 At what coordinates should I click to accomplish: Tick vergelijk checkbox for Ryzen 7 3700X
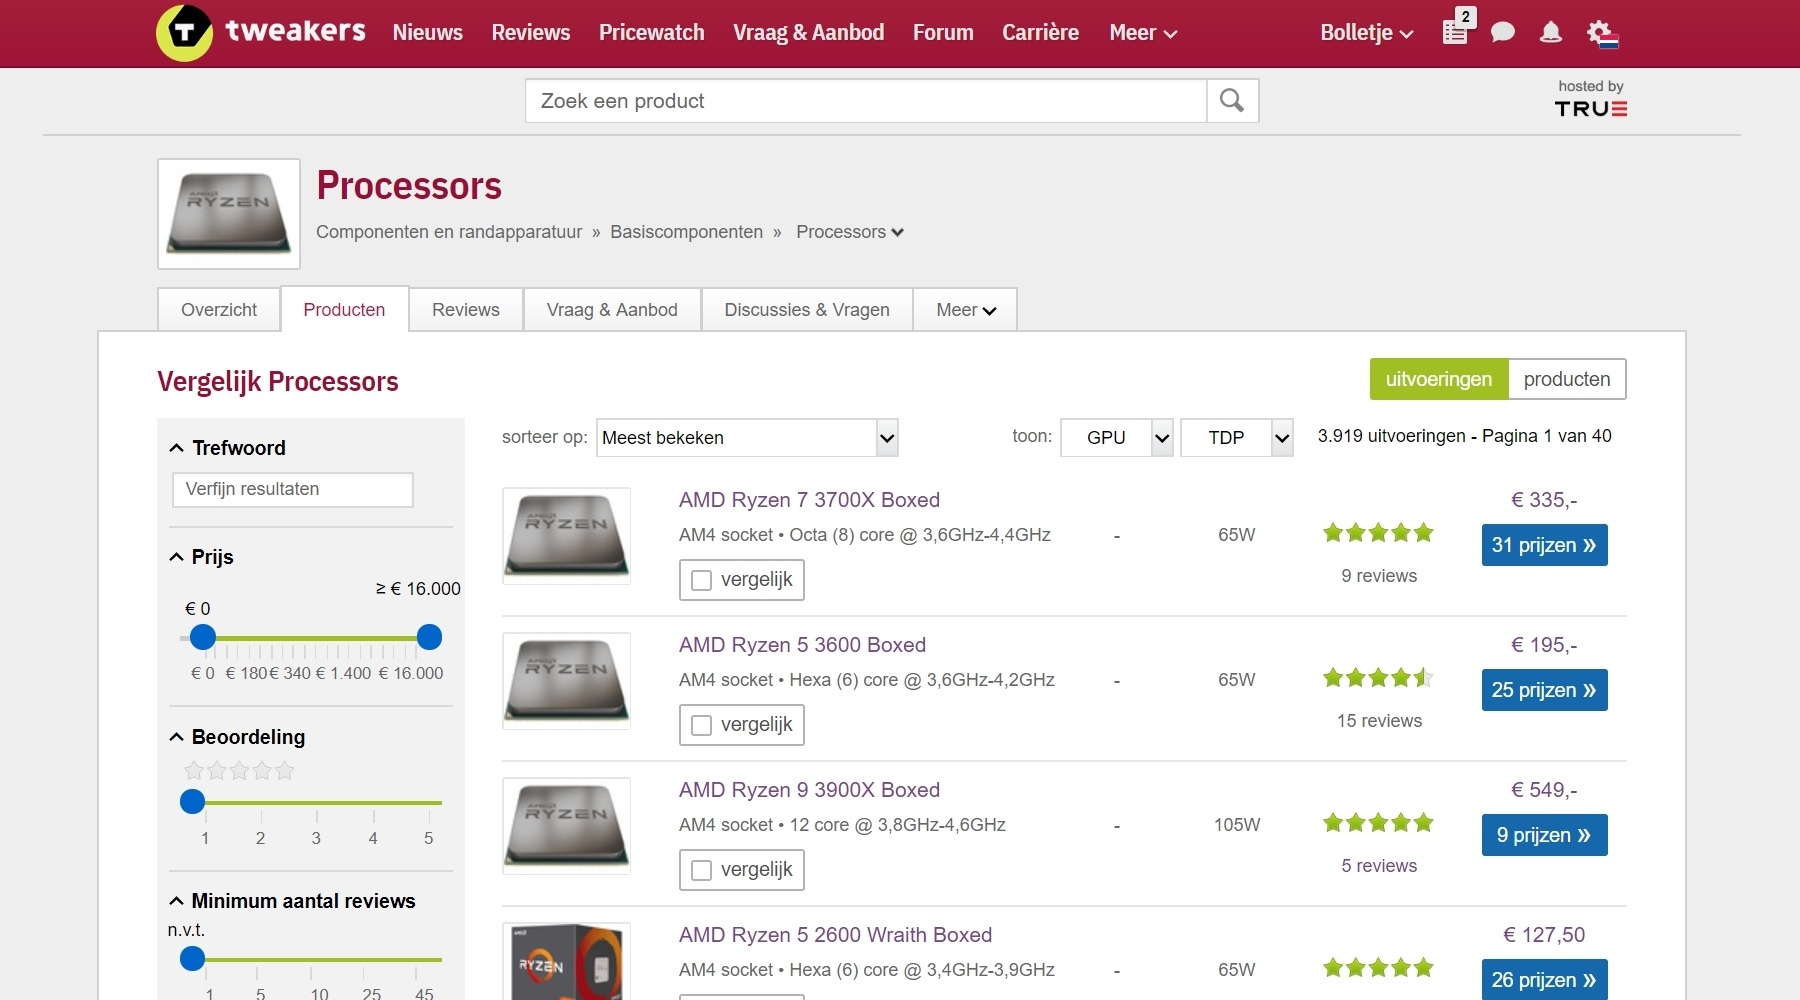tap(702, 580)
